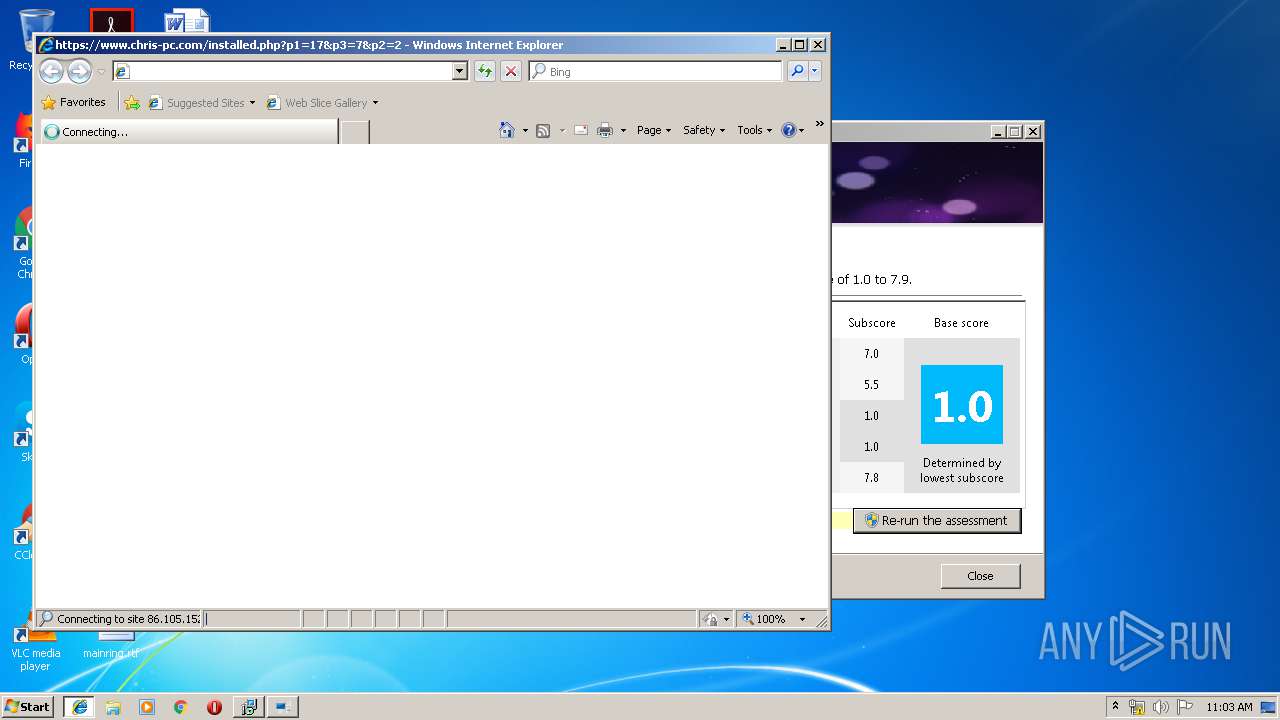Go to Home page icon
The image size is (1280, 720).
(507, 130)
